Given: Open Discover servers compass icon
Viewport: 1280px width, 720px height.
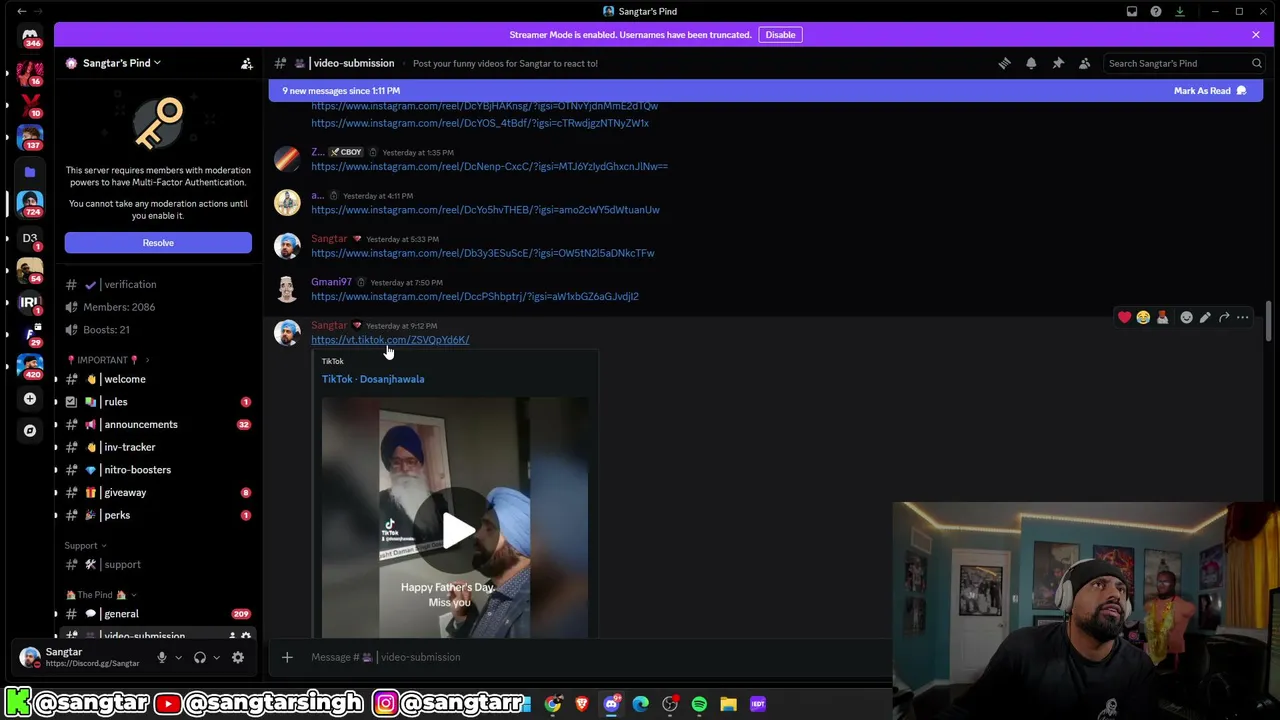Looking at the screenshot, I should coord(30,430).
